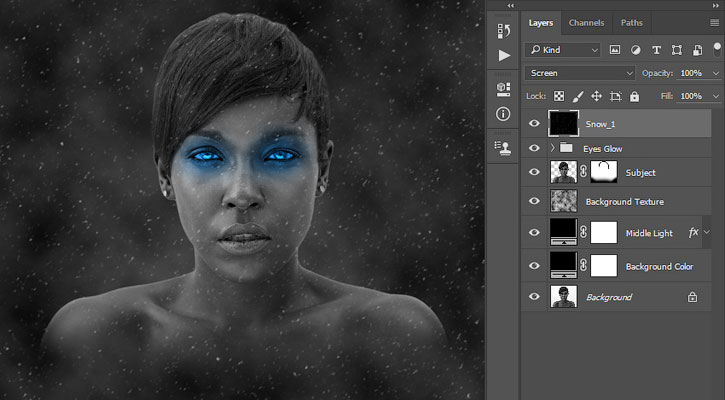Image resolution: width=725 pixels, height=400 pixels.
Task: Filter layers by pixel layers icon
Action: 614,50
